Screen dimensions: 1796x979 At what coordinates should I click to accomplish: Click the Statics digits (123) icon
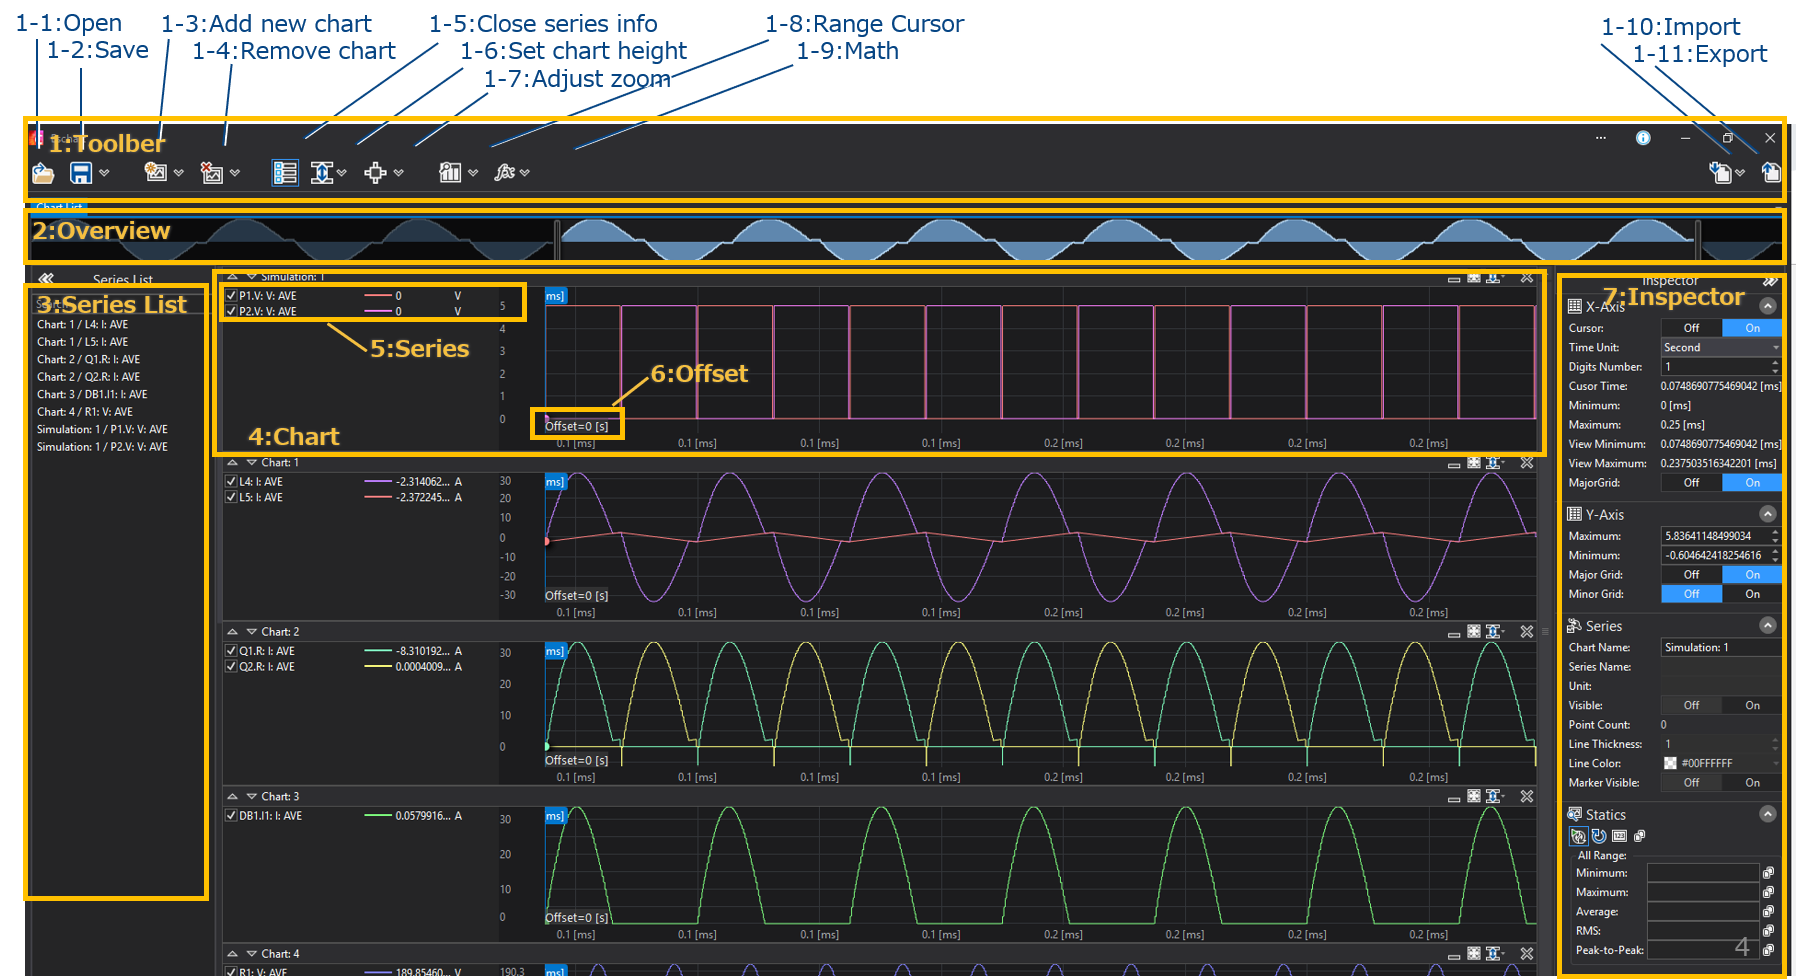(1620, 836)
